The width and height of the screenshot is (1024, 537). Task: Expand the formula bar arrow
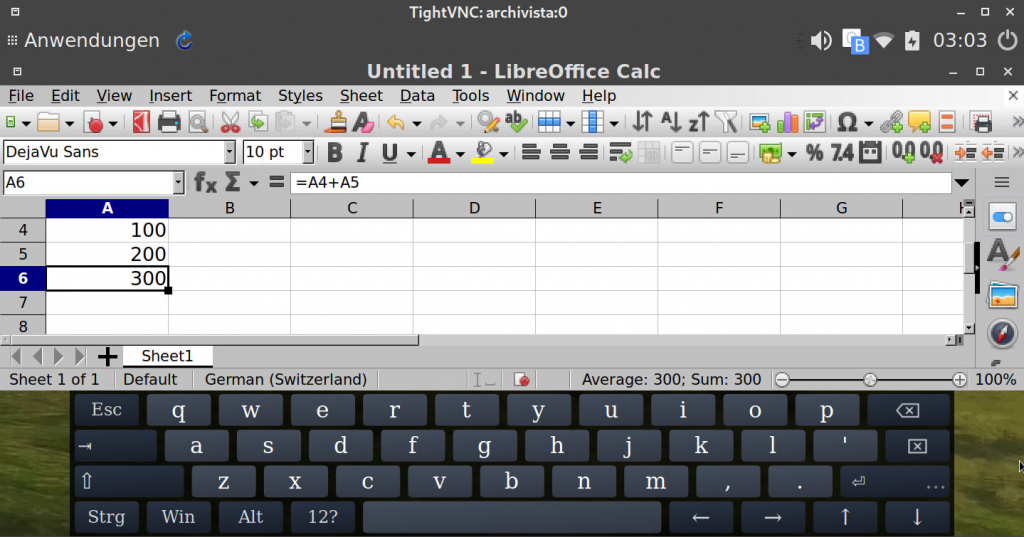pos(962,183)
